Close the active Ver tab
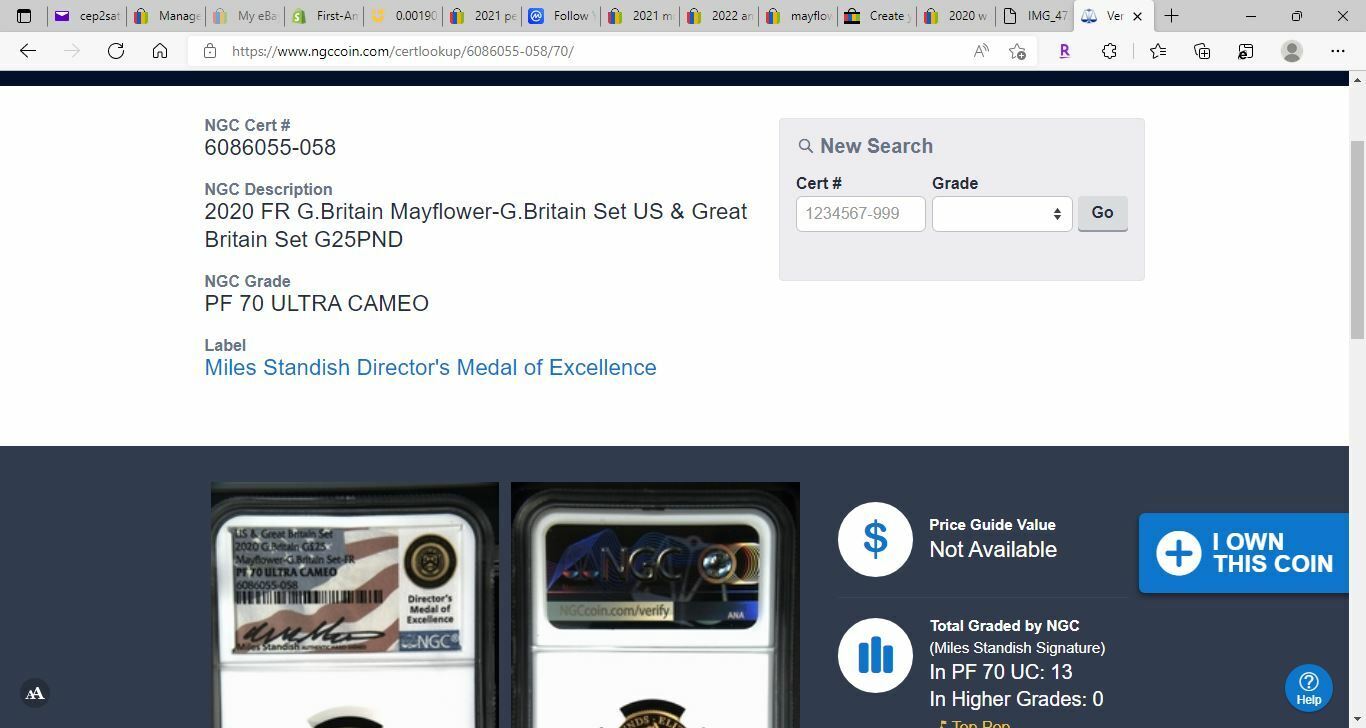Viewport: 1366px width, 728px height. (1137, 16)
